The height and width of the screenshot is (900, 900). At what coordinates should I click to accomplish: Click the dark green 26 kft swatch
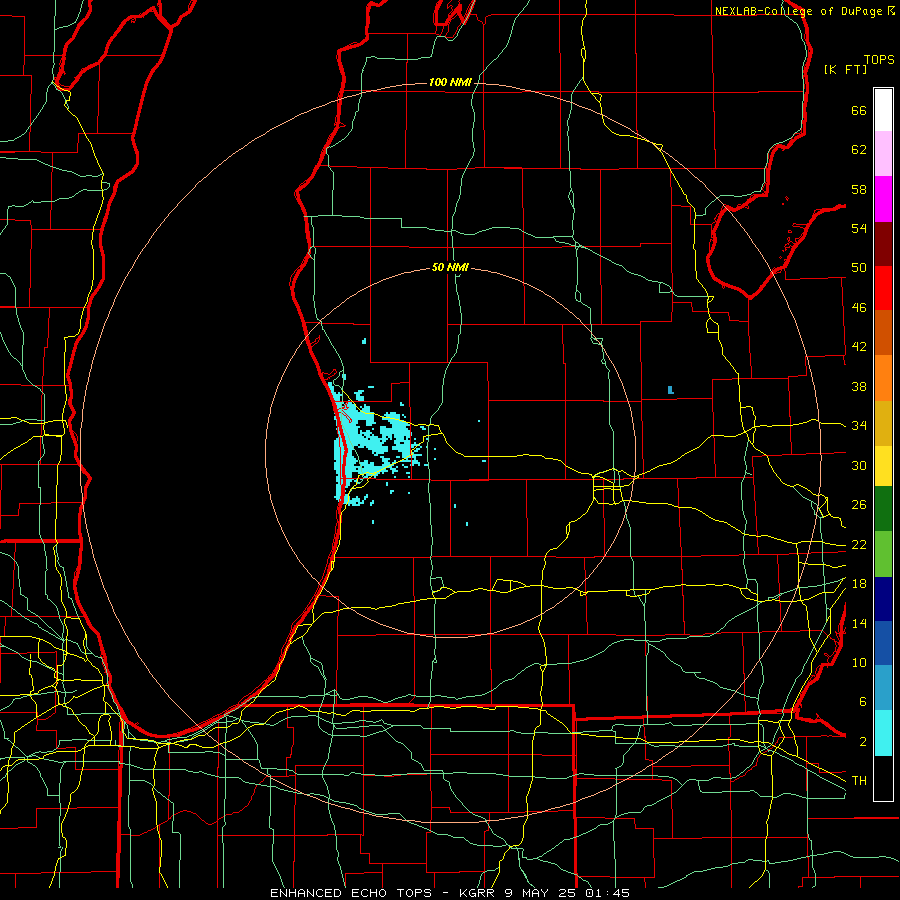883,509
